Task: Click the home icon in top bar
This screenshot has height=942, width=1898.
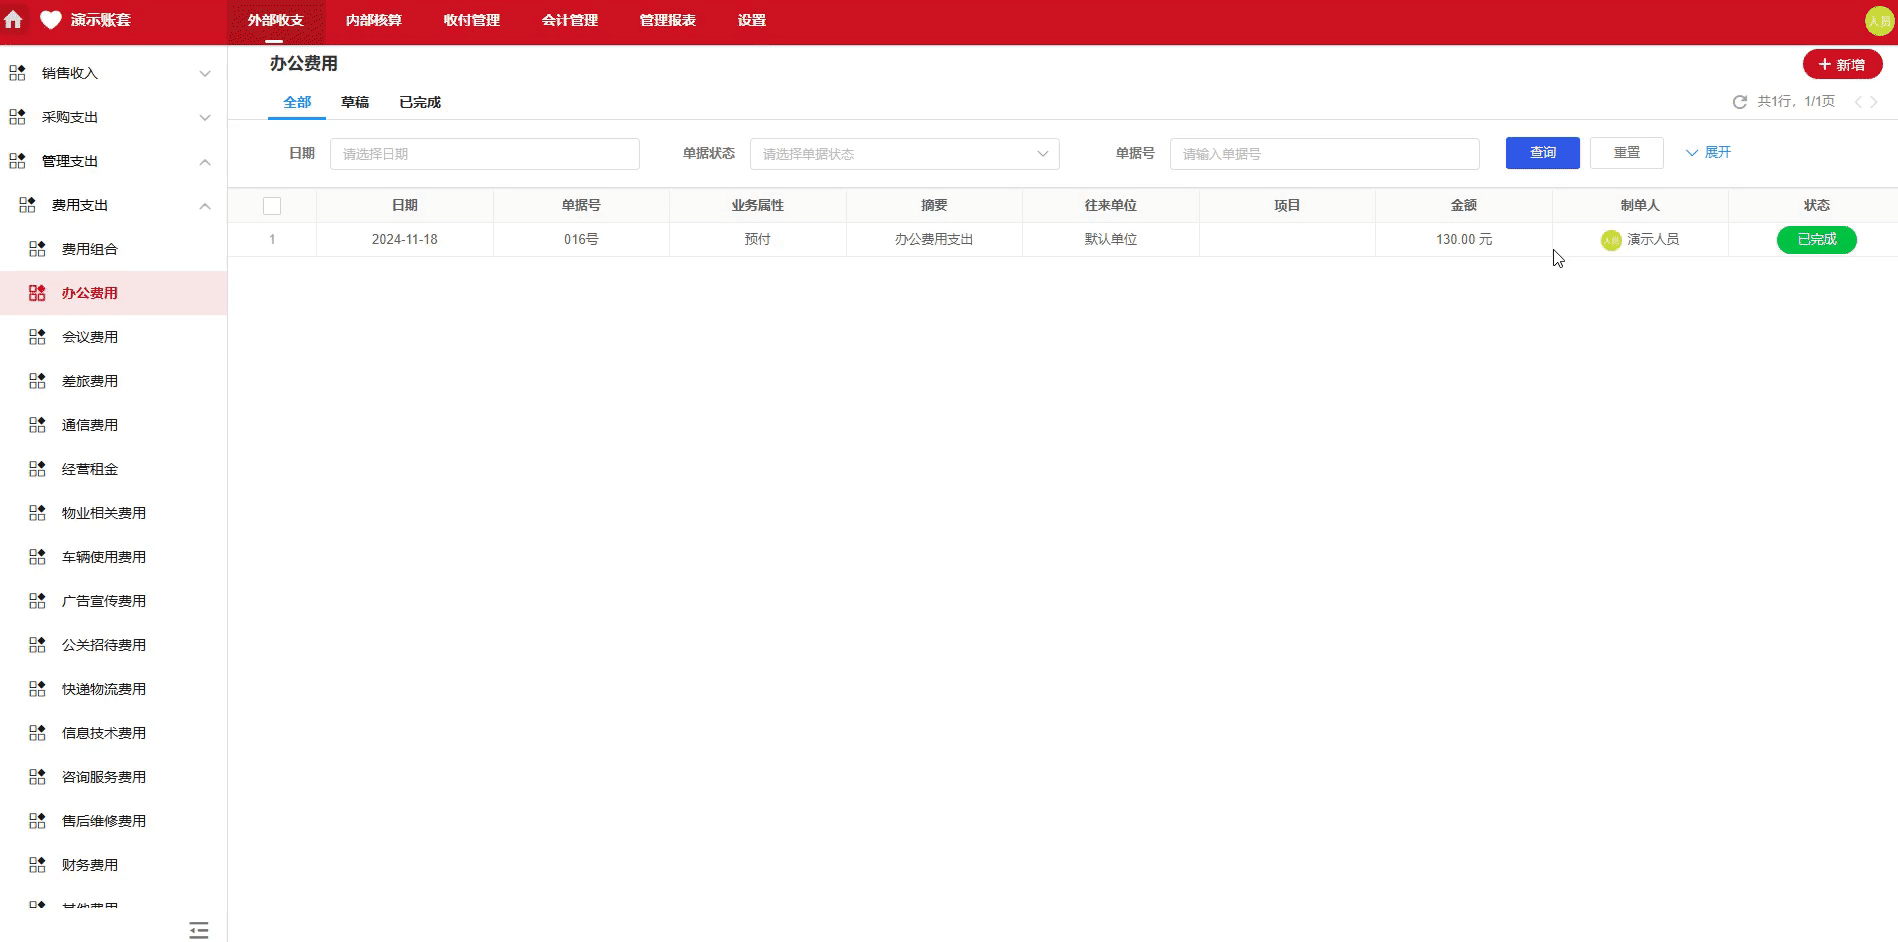Action: [15, 20]
